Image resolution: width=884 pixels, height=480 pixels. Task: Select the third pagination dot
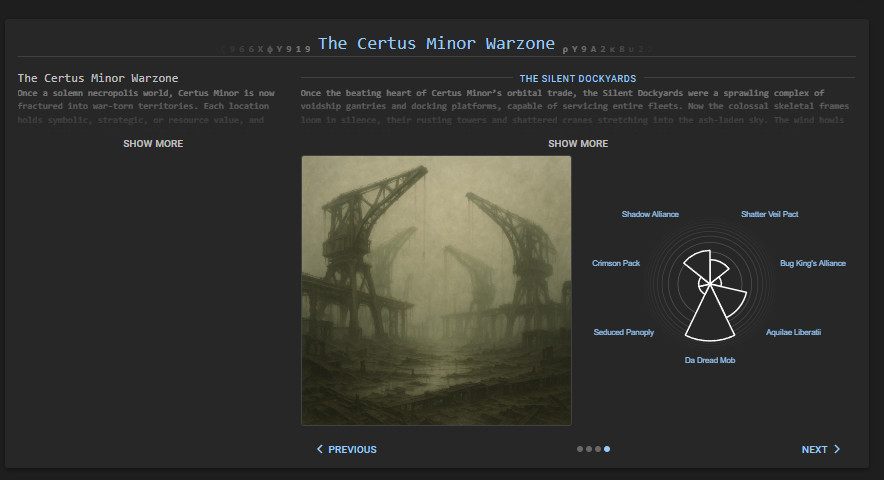[598, 449]
